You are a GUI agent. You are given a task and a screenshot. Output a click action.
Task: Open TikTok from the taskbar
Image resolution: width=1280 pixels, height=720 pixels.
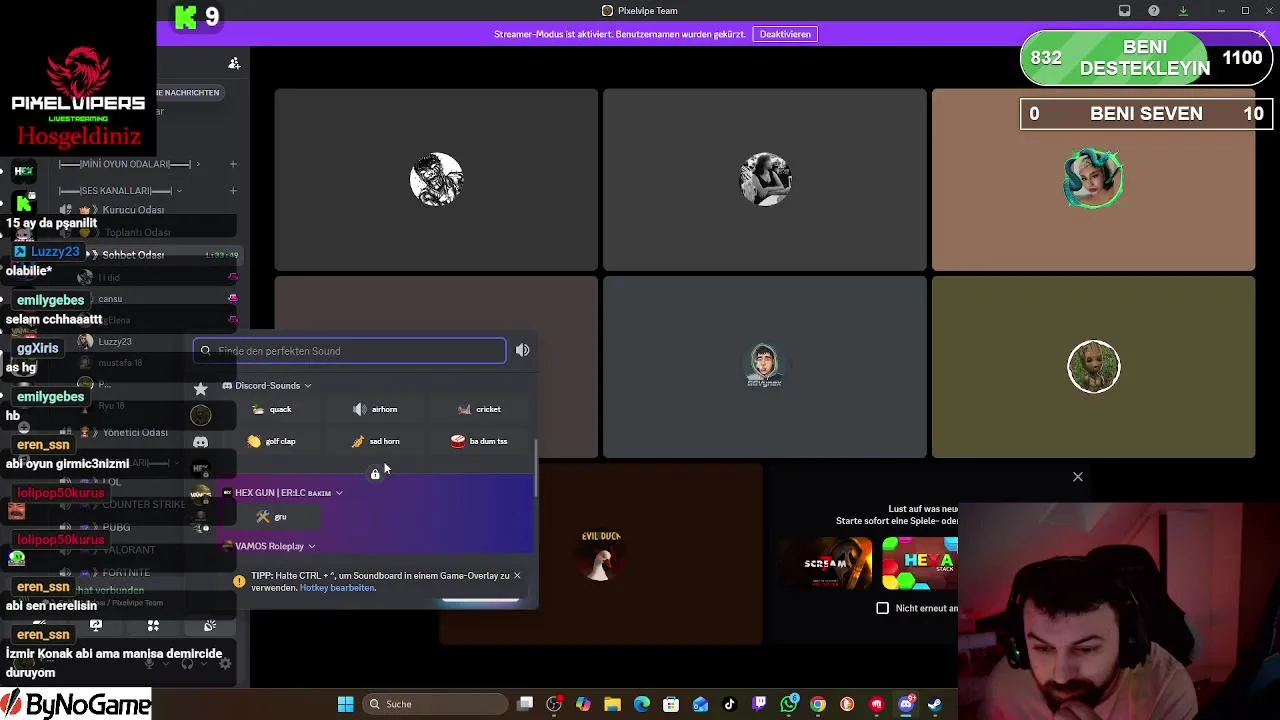pyautogui.click(x=730, y=704)
